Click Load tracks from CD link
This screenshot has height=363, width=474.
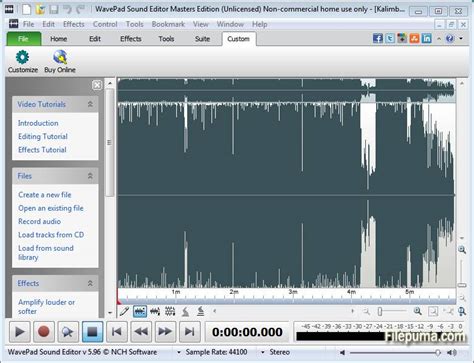tap(51, 235)
